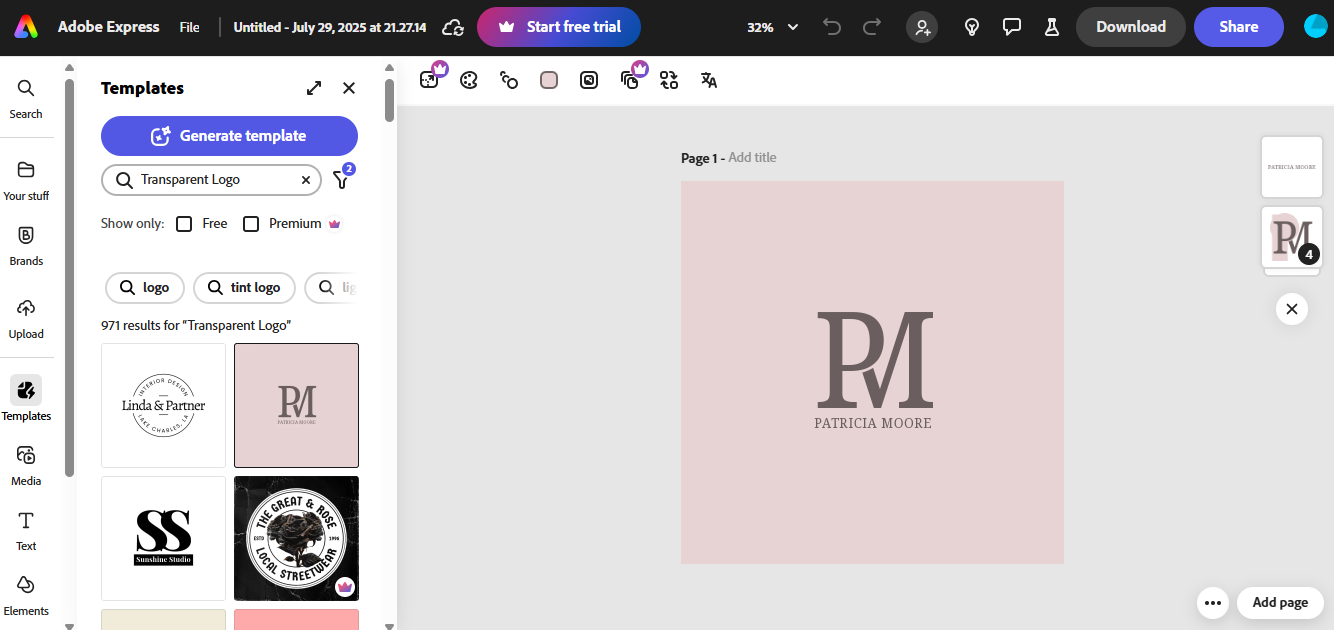Click the invite collaborators icon
1334x630 pixels.
(922, 27)
